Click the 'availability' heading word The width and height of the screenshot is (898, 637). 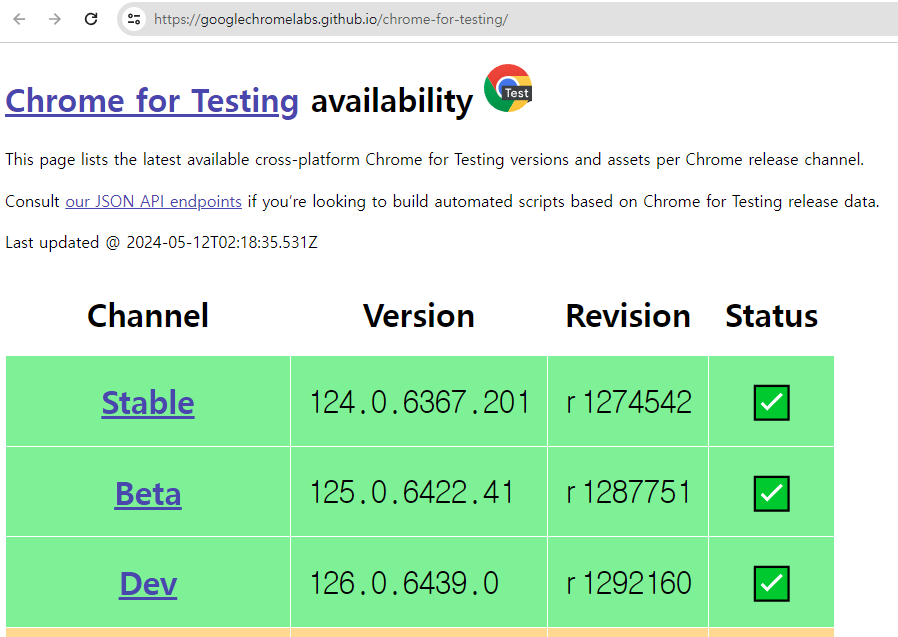click(x=392, y=101)
